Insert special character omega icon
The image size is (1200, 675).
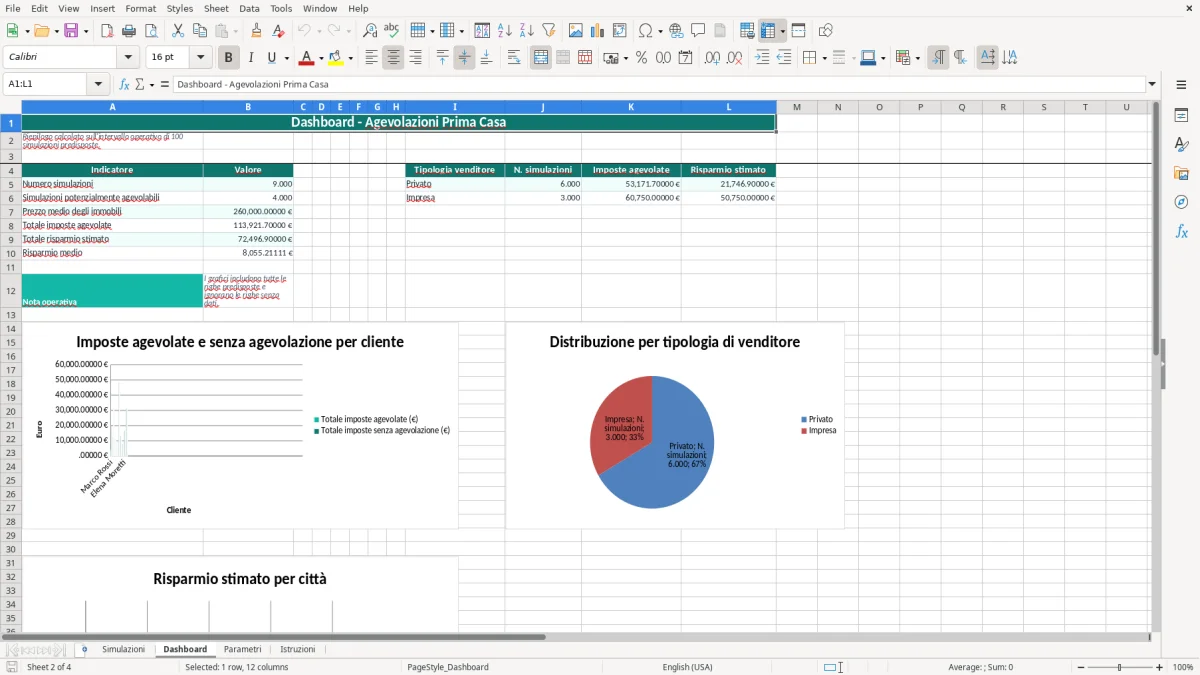tap(645, 31)
